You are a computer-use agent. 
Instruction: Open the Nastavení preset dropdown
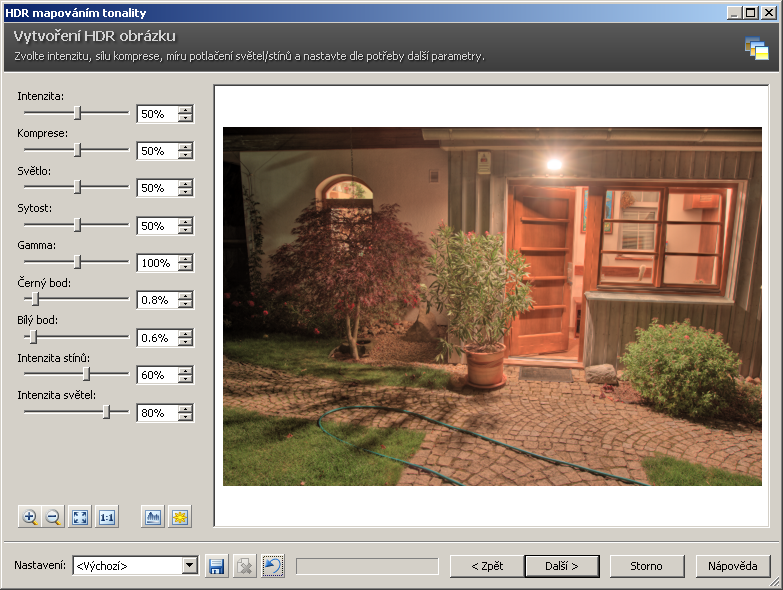190,566
